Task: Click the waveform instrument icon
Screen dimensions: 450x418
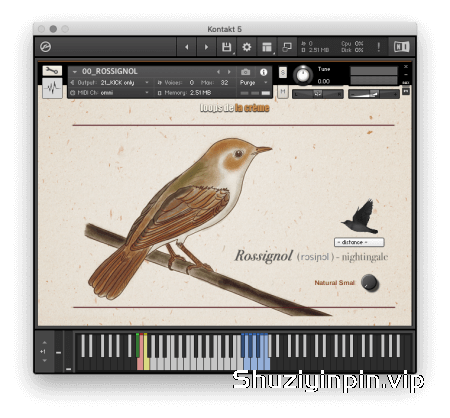Action: coord(52,88)
